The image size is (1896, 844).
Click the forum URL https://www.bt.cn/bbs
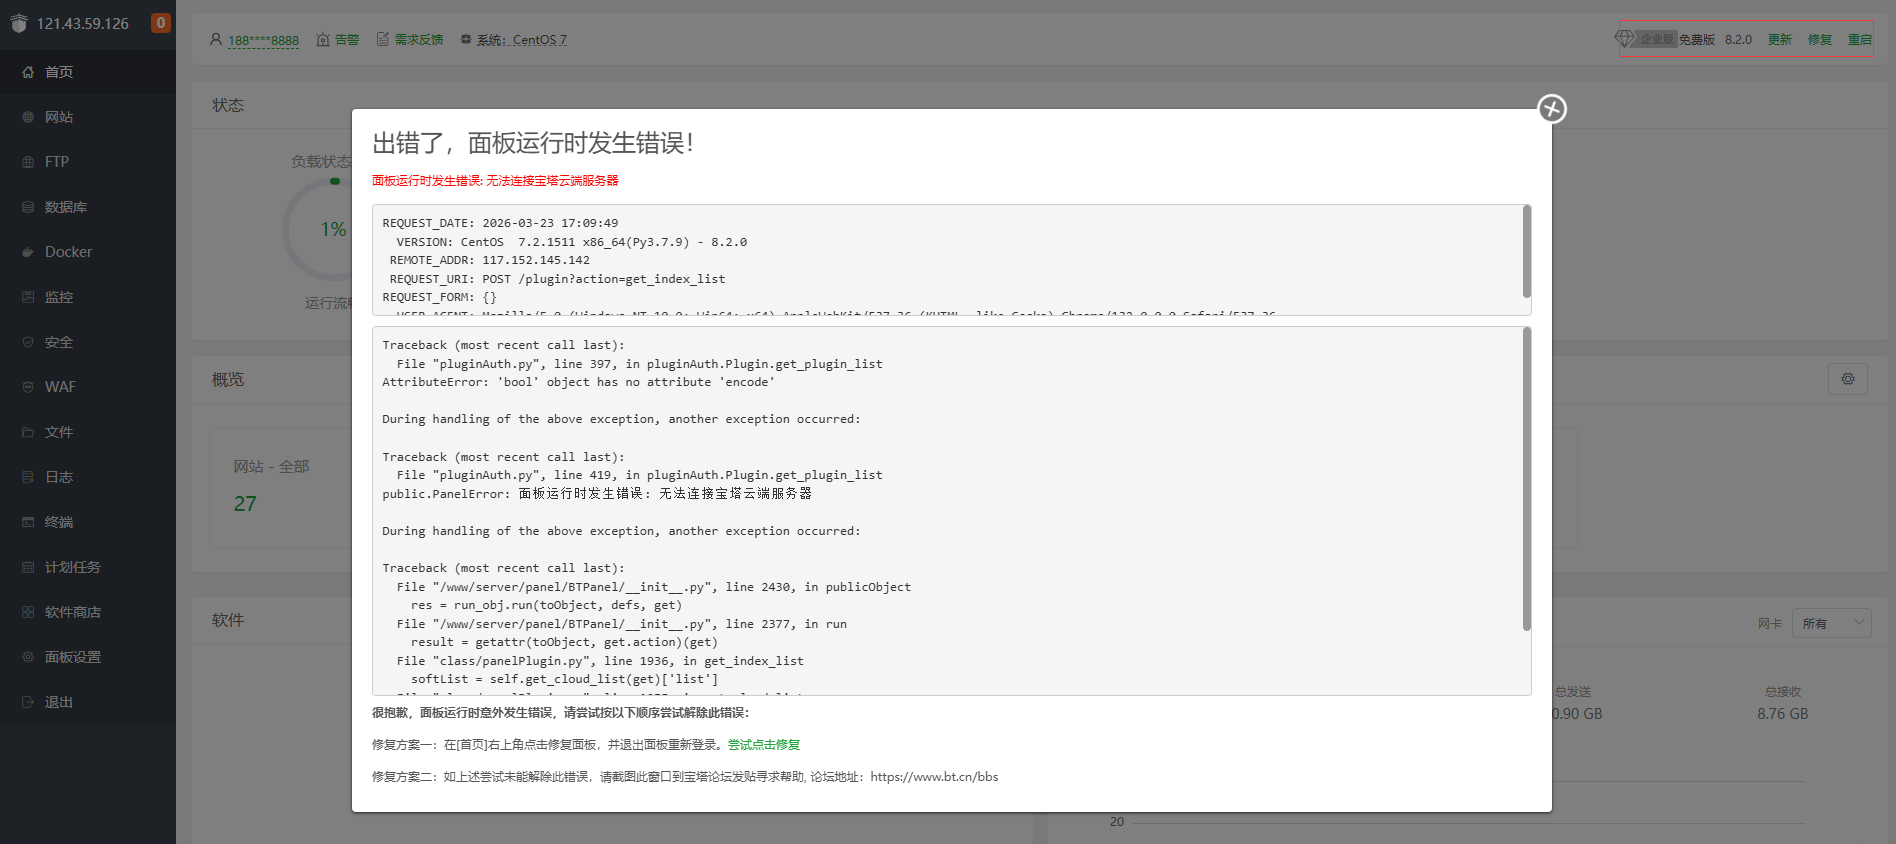pyautogui.click(x=934, y=777)
